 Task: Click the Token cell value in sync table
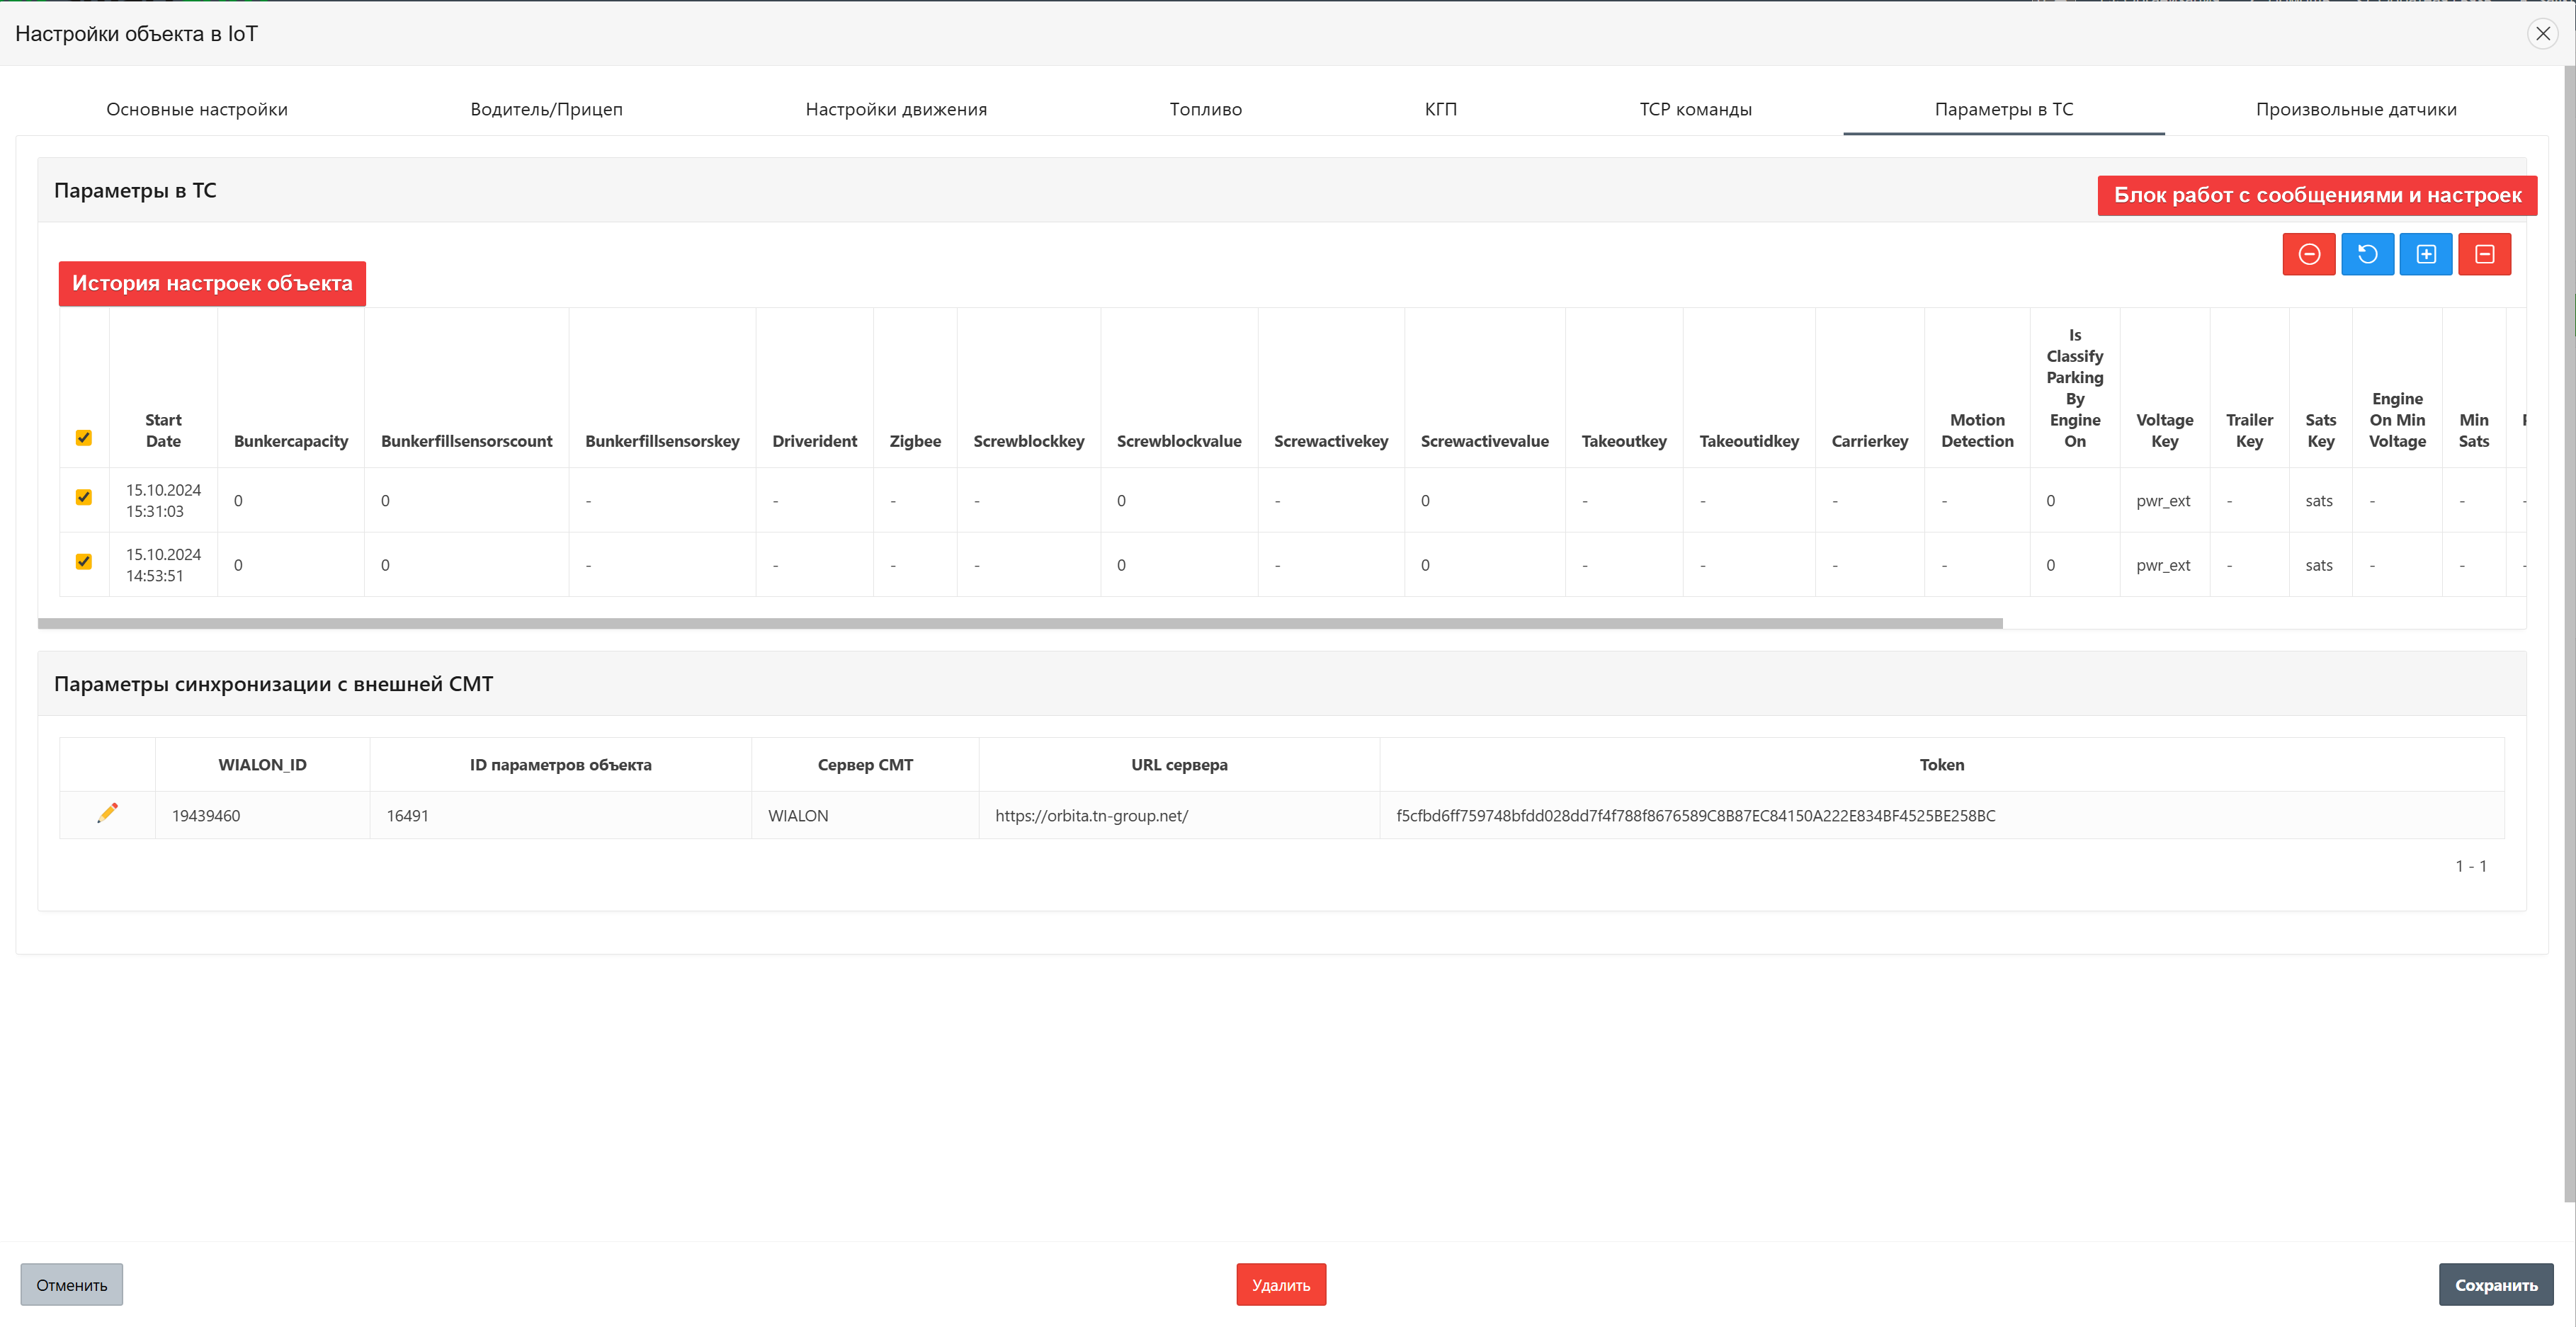1695,815
